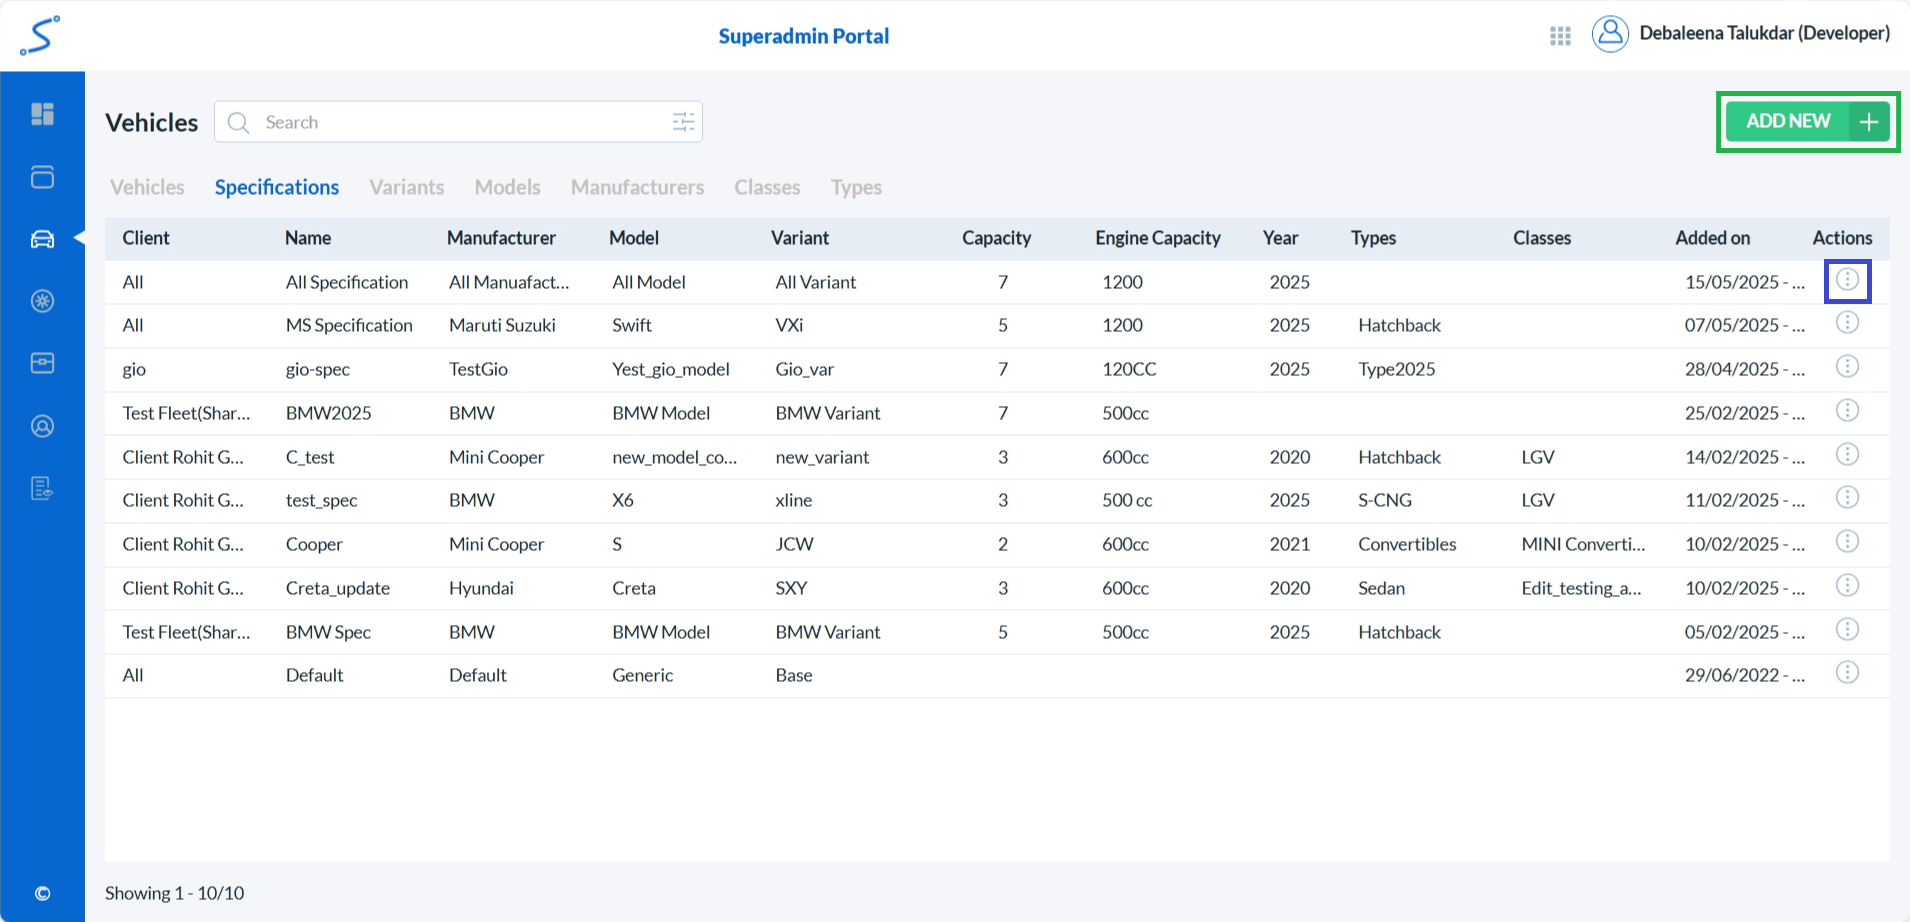Click the copyright icon in sidebar
The image size is (1910, 922).
point(42,893)
